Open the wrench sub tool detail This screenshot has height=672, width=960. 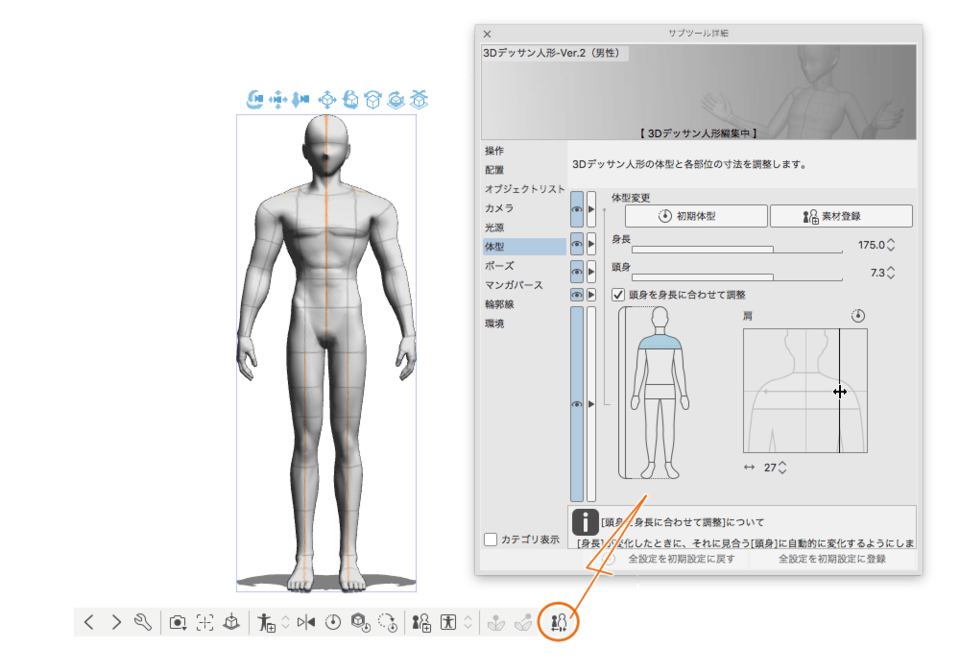click(x=143, y=622)
